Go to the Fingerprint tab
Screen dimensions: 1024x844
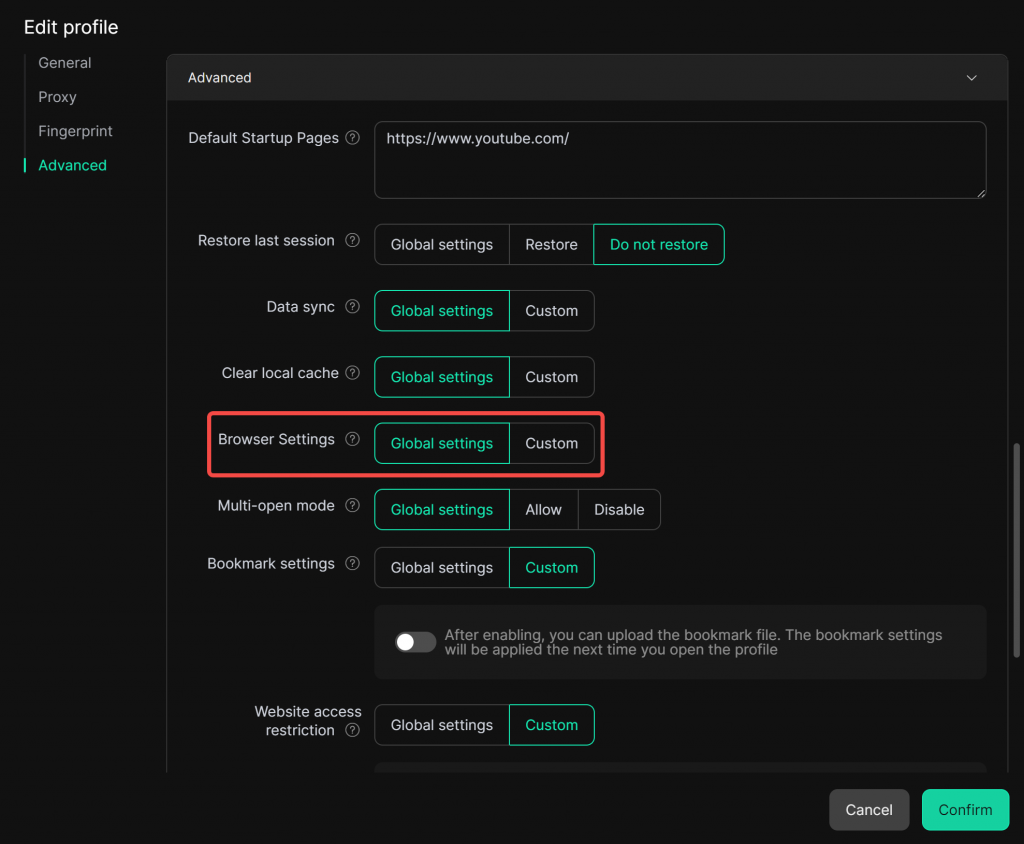pyautogui.click(x=75, y=131)
